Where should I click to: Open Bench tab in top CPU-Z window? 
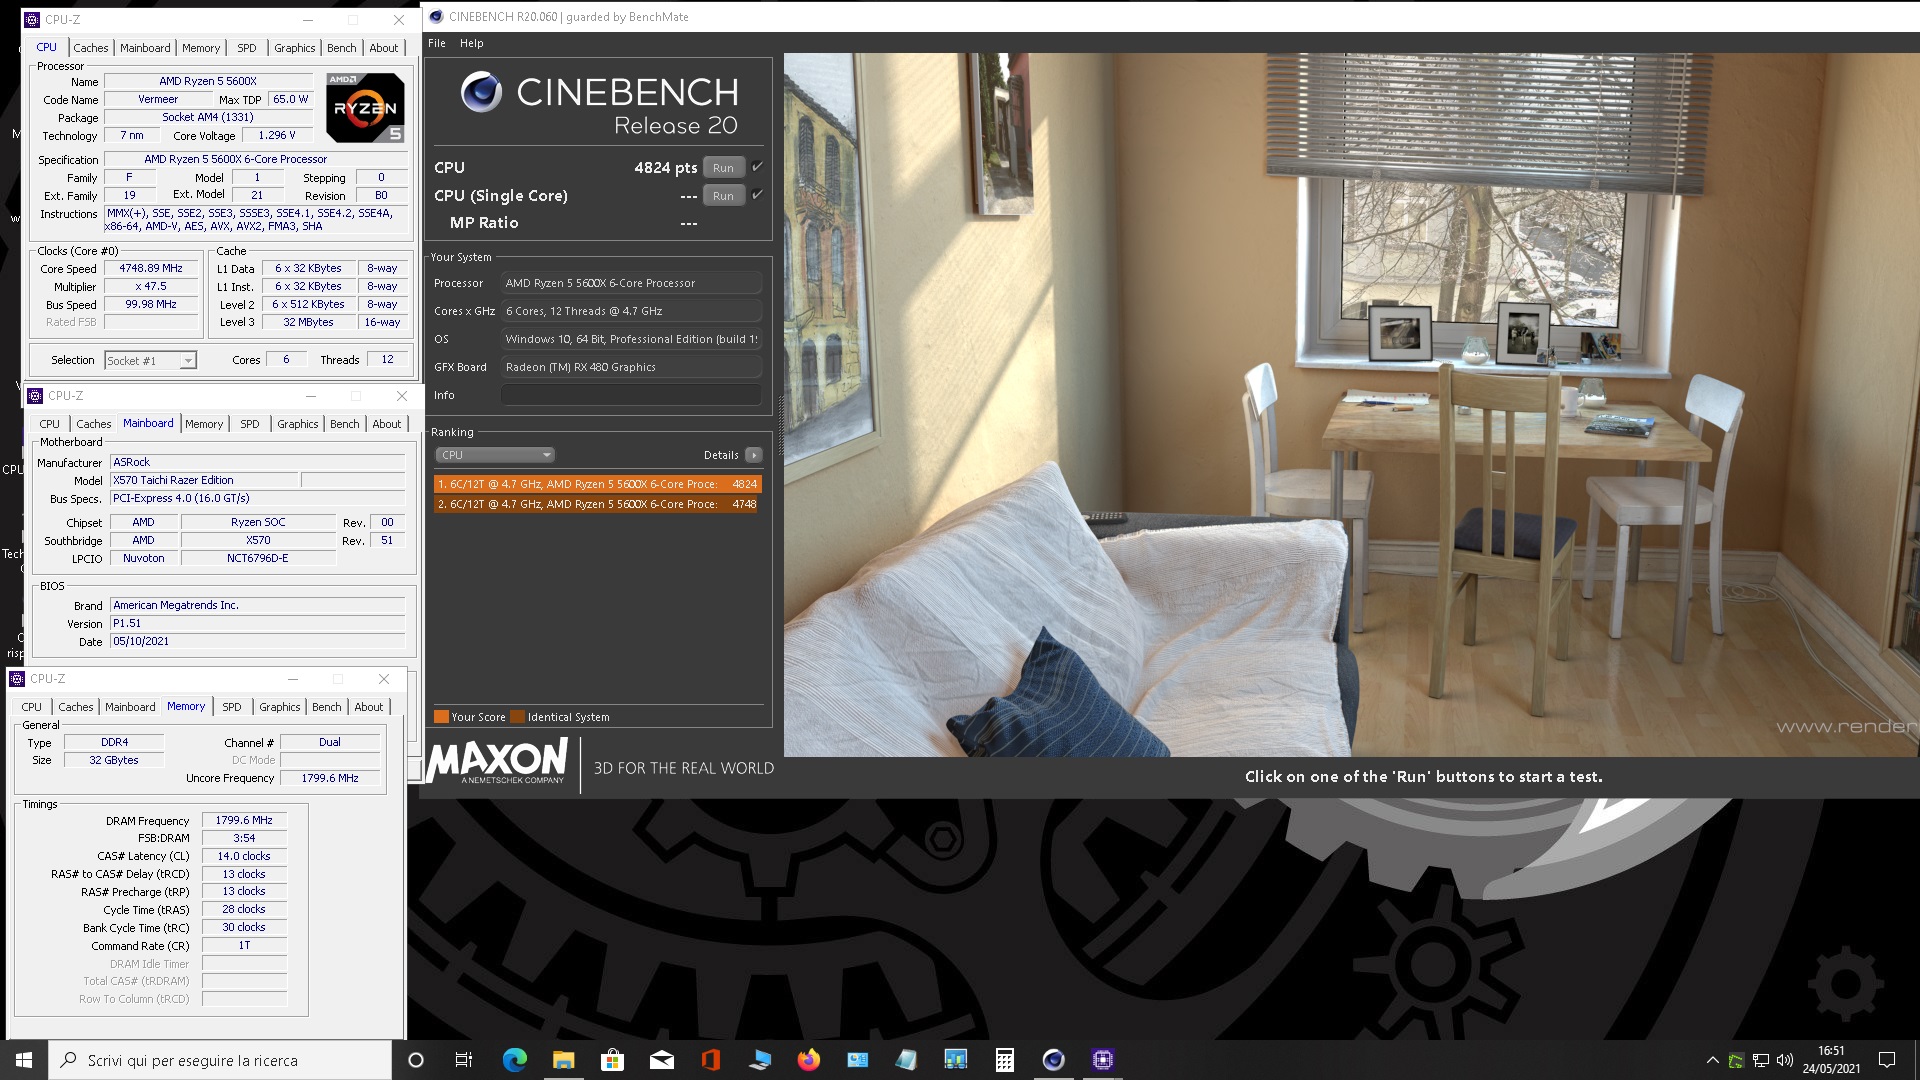(342, 48)
